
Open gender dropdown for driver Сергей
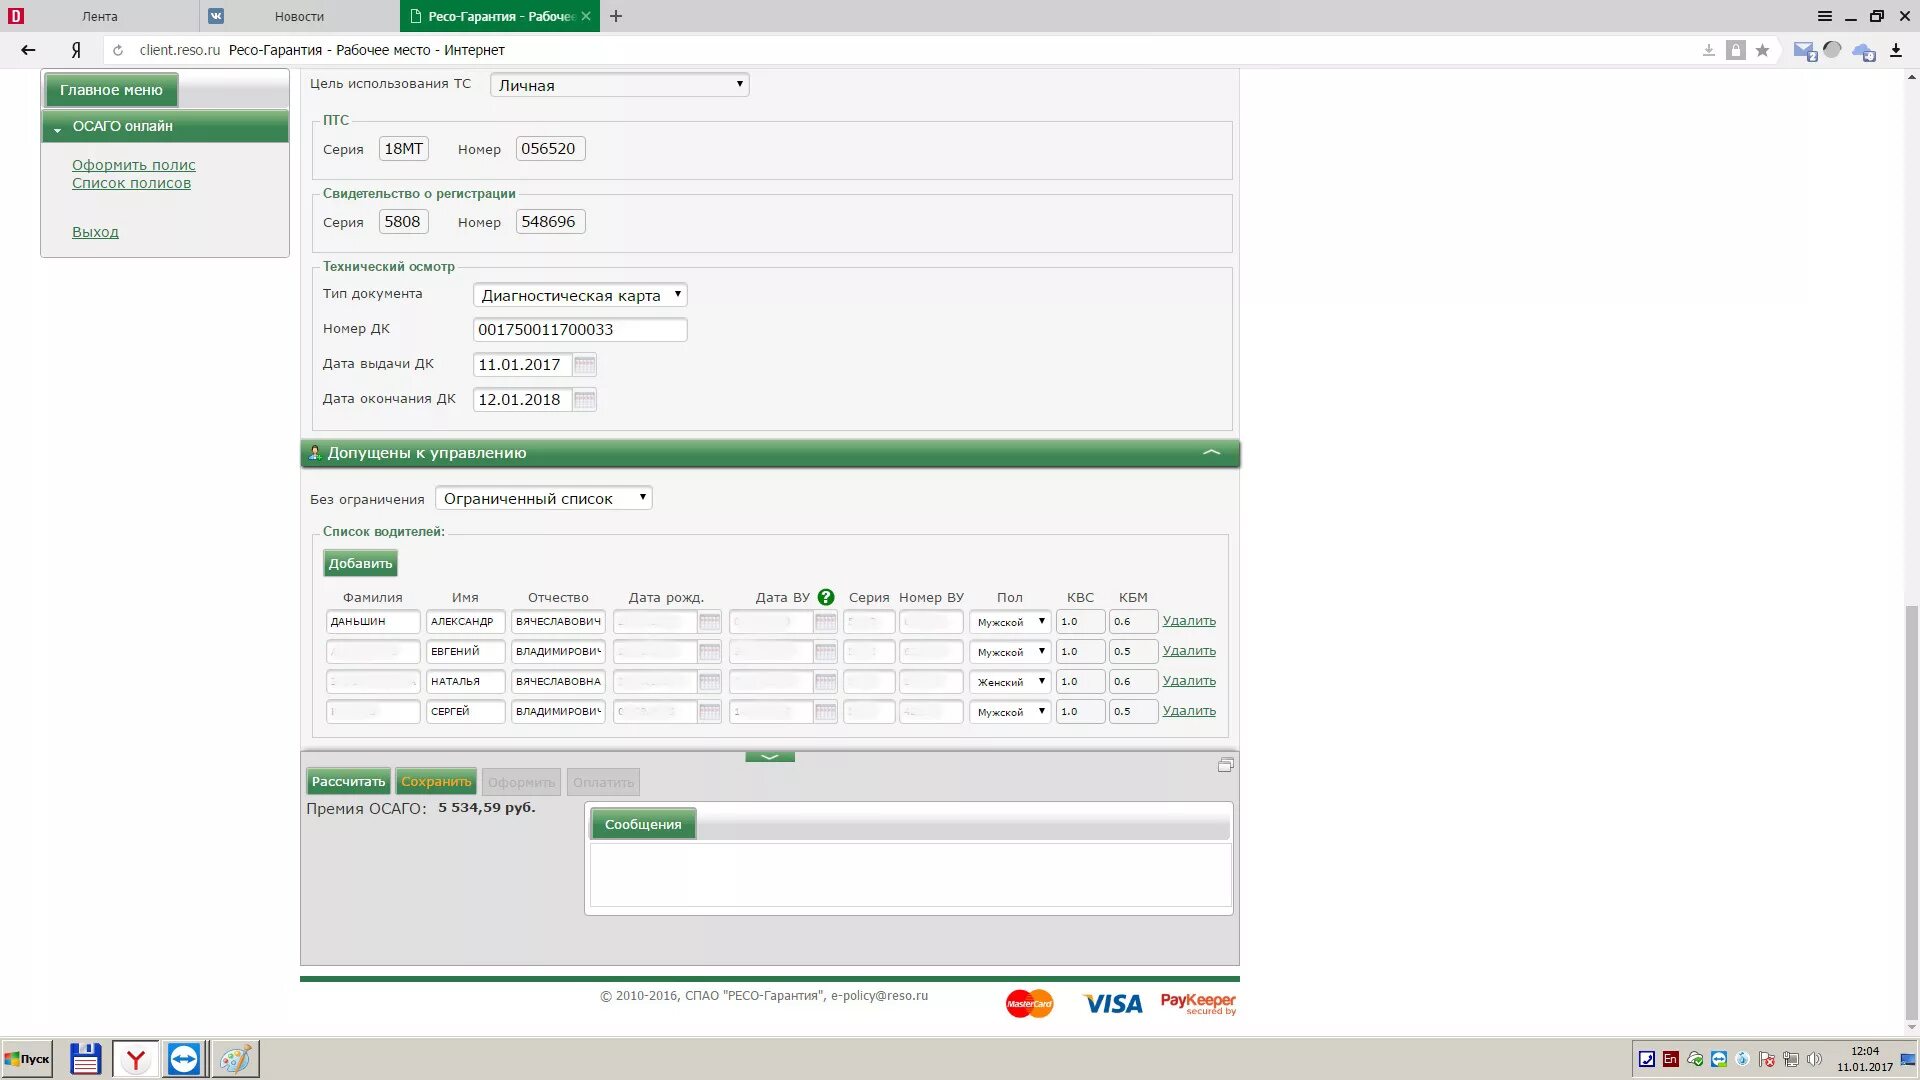point(1010,712)
